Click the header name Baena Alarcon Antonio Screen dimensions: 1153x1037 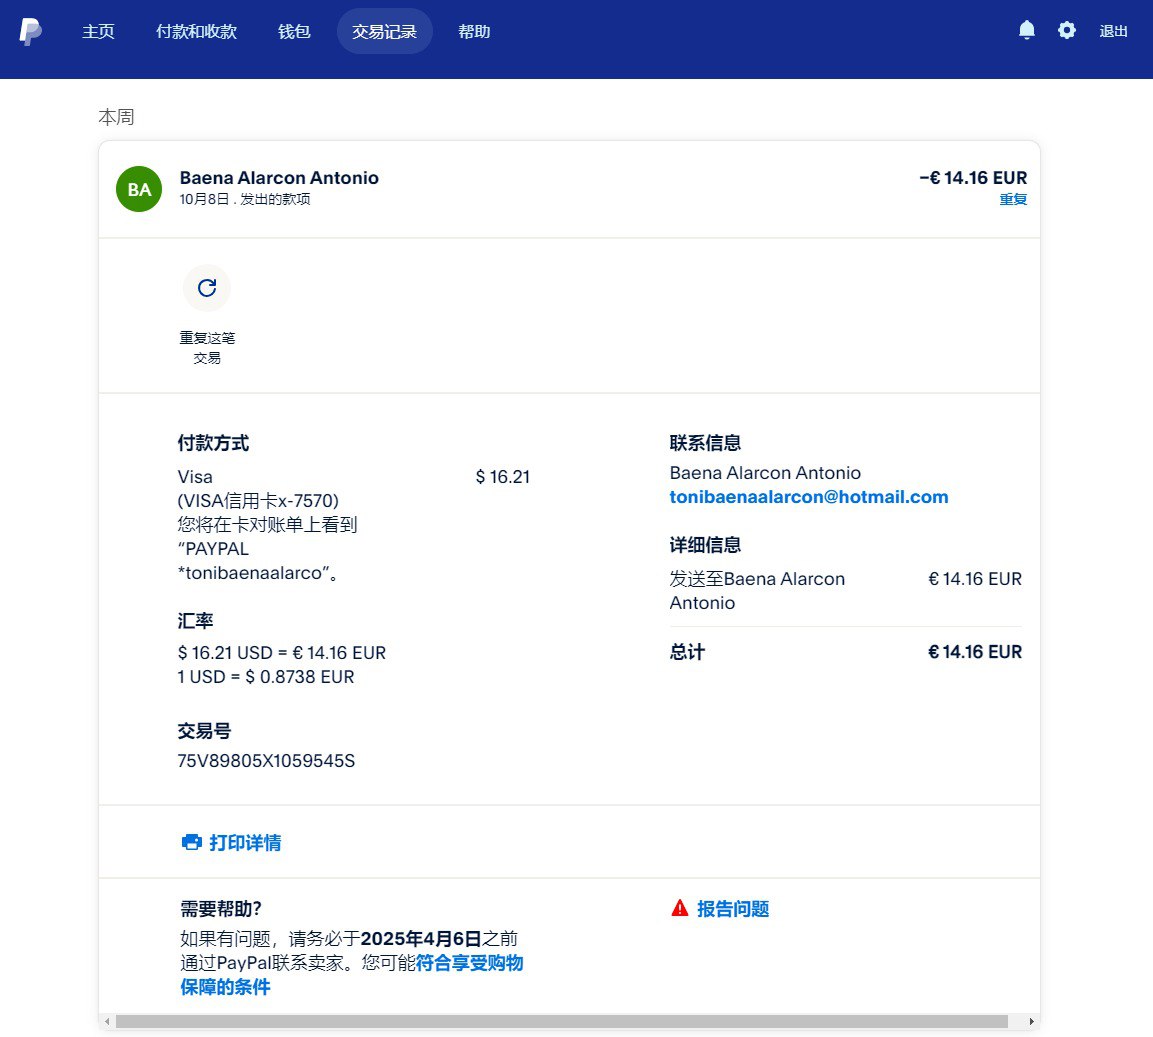point(279,178)
